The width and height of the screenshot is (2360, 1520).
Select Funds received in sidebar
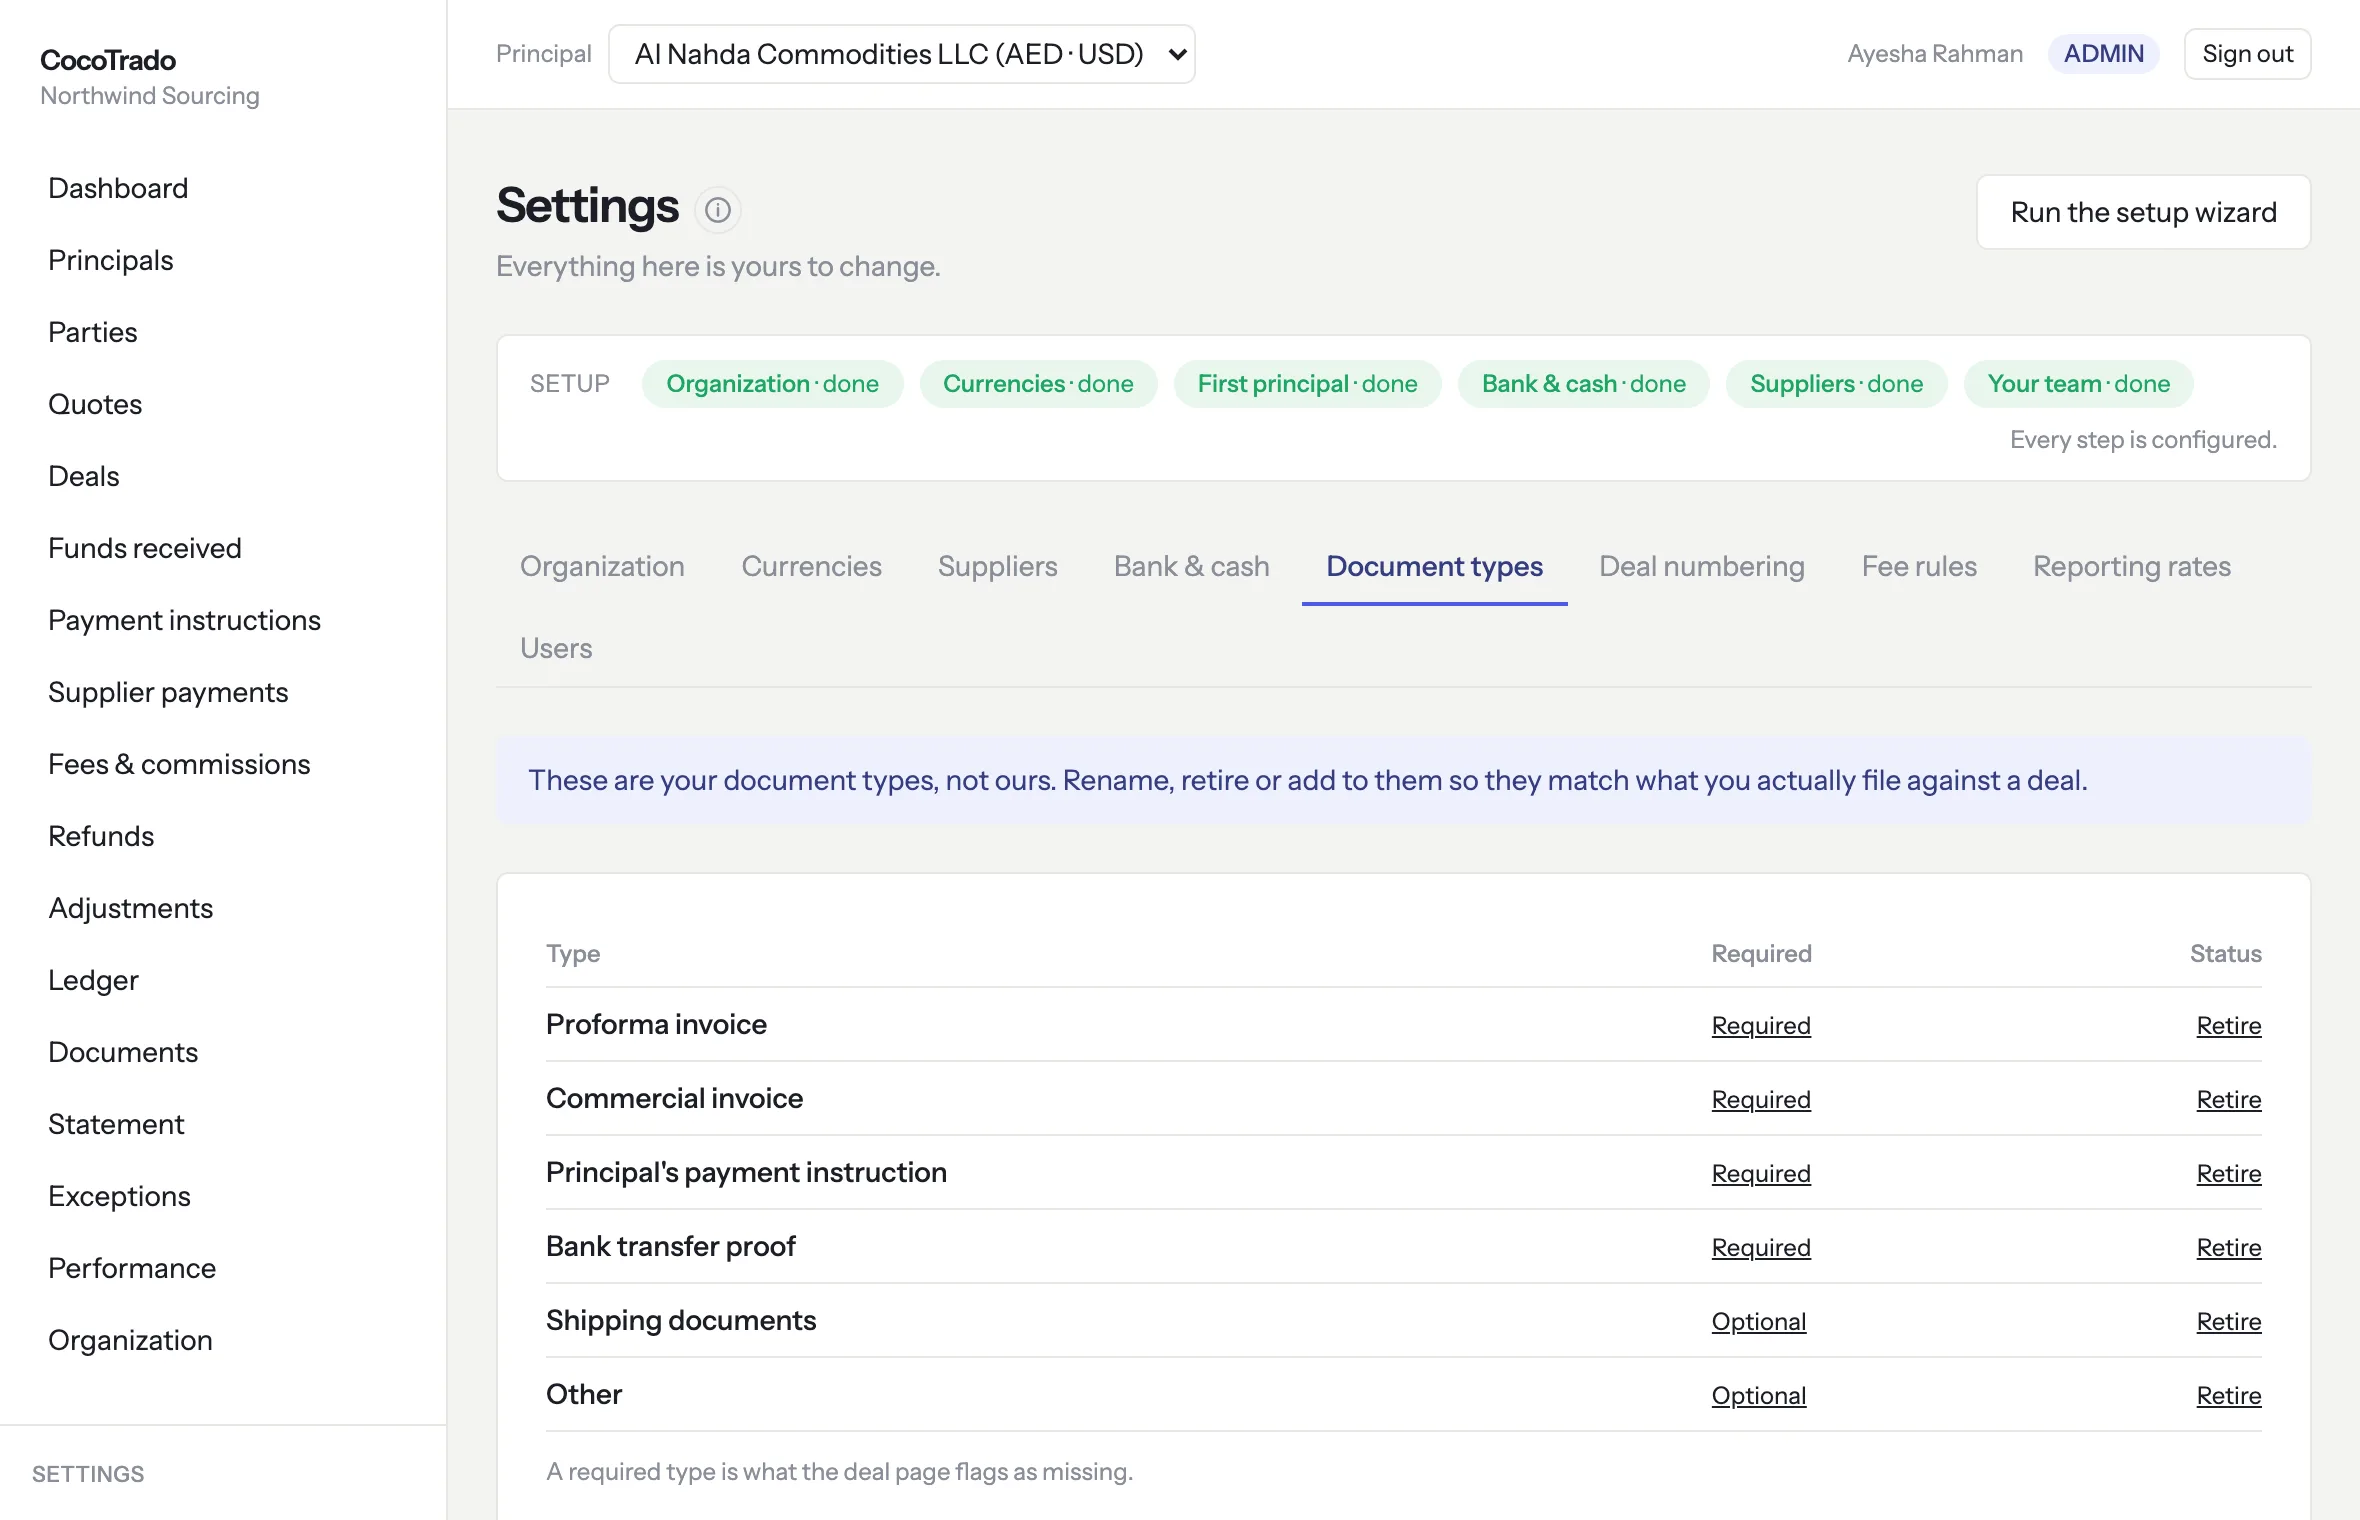[145, 548]
